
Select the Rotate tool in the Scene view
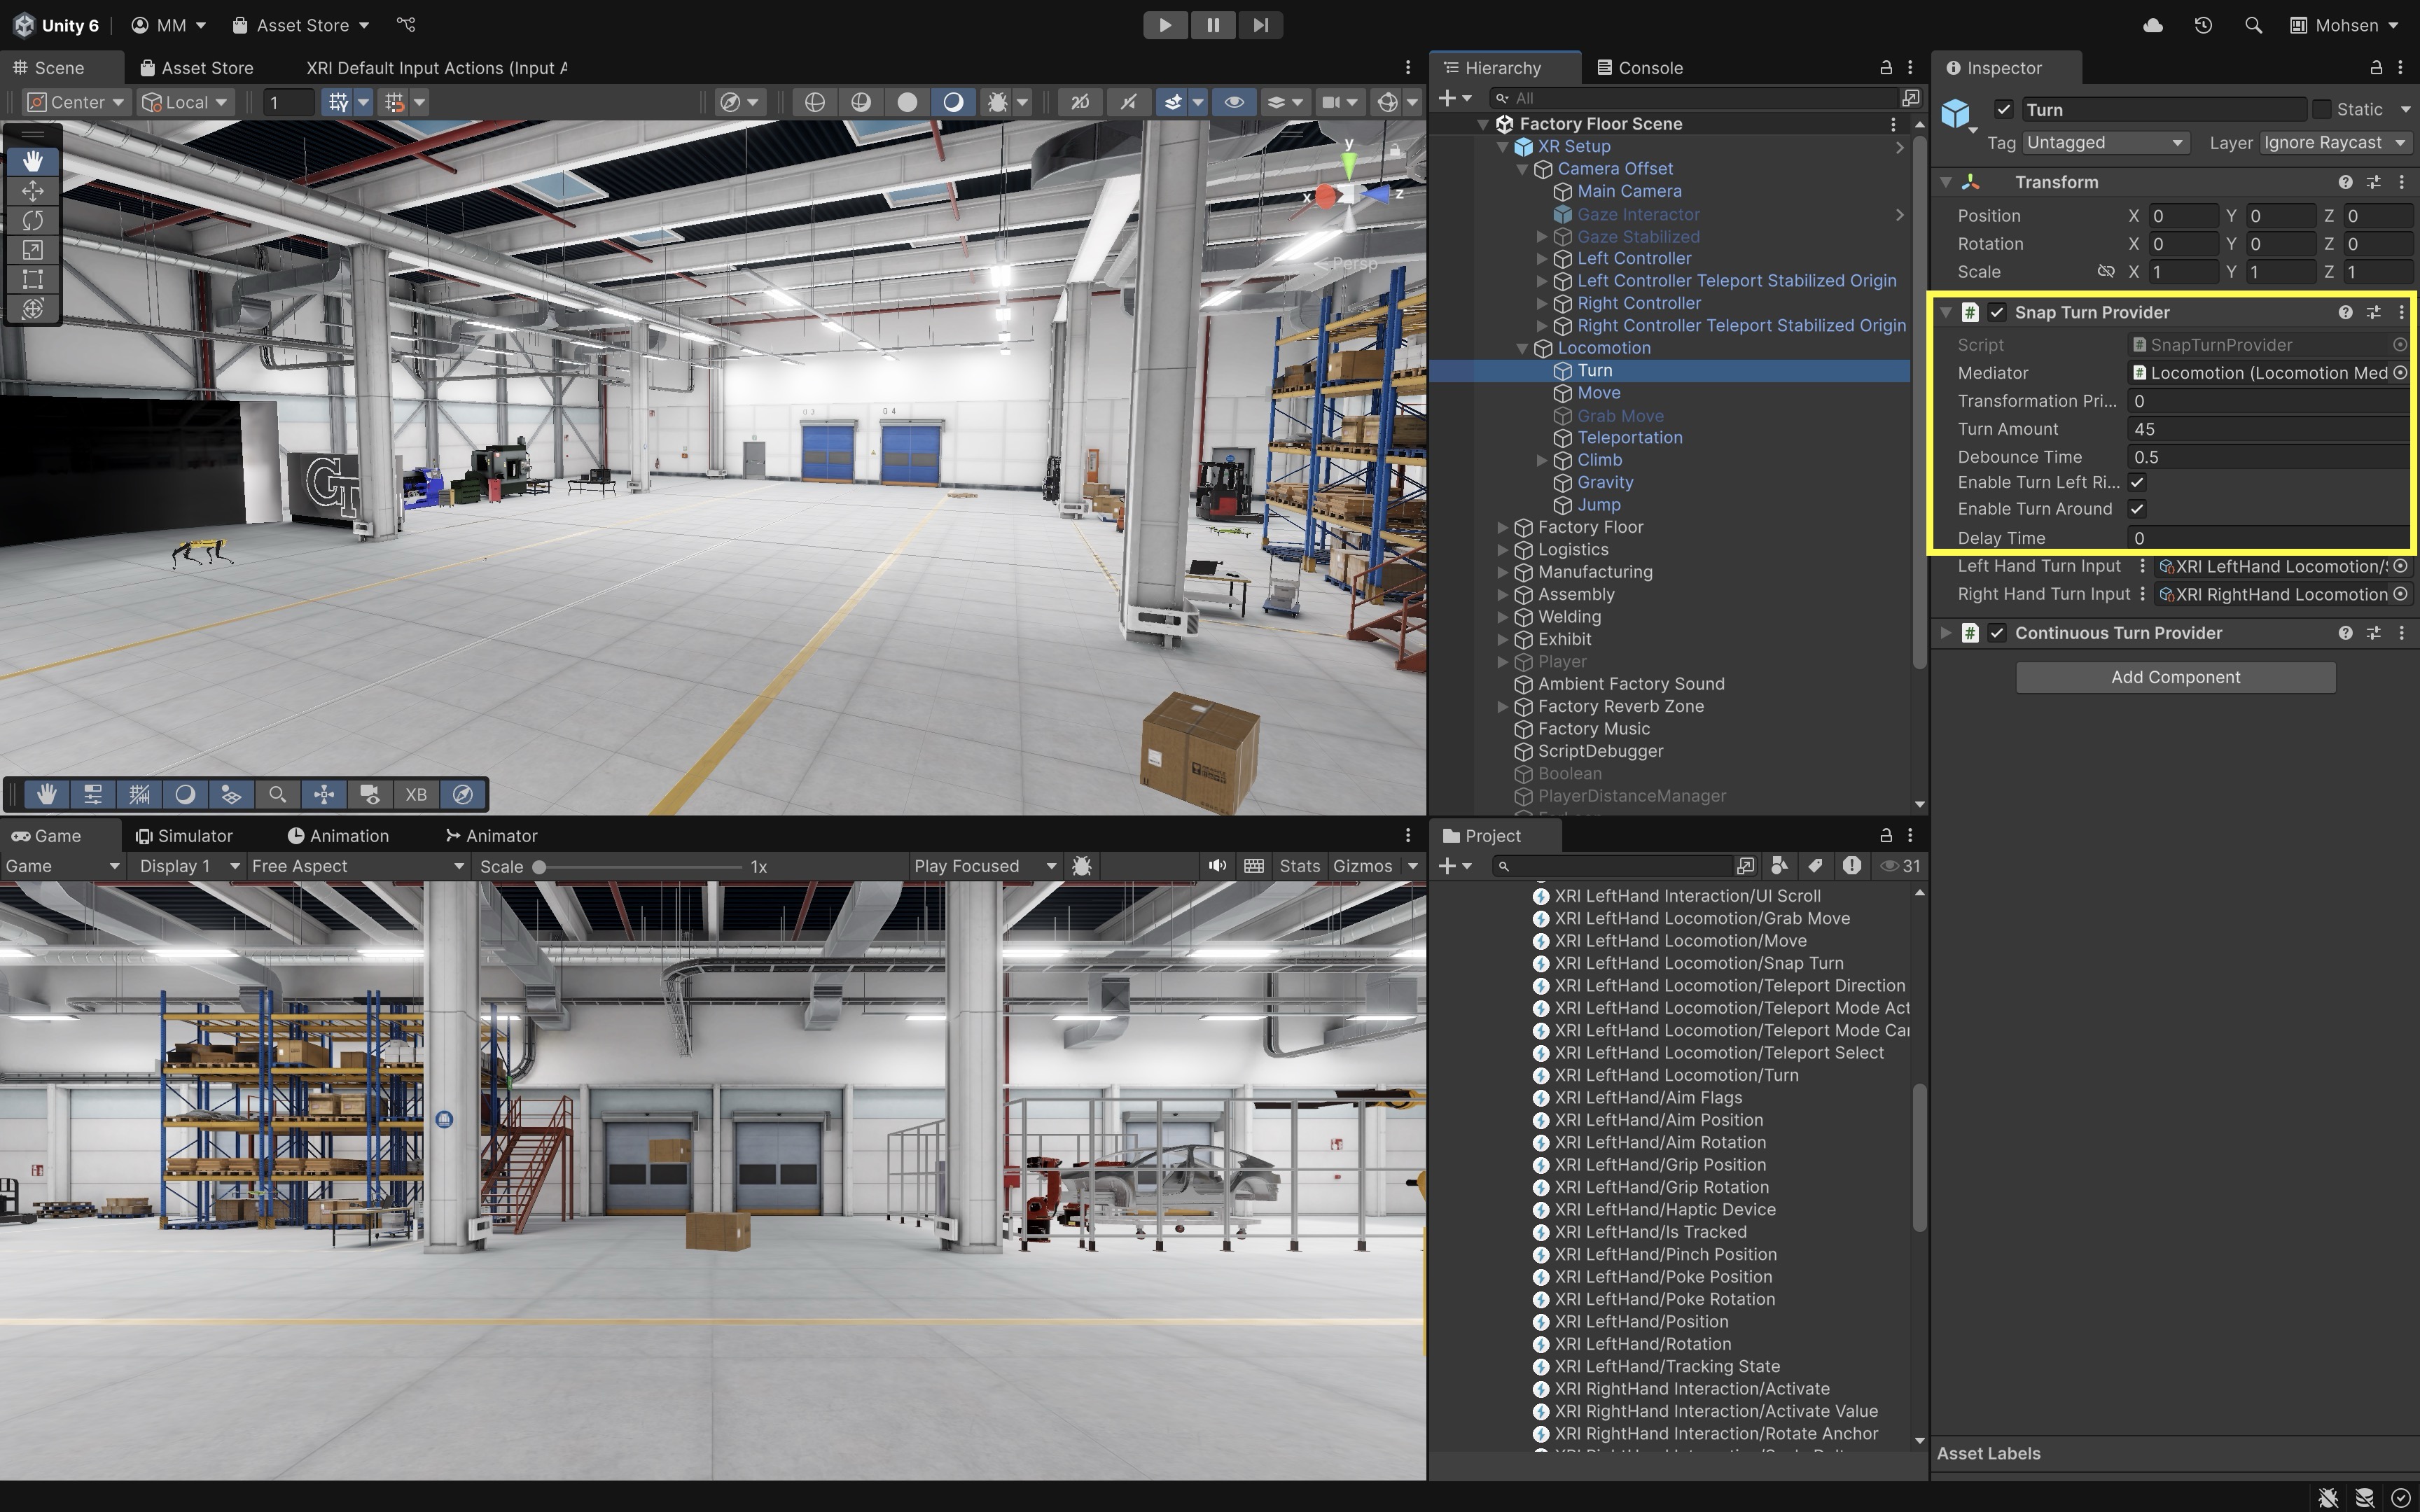point(32,220)
